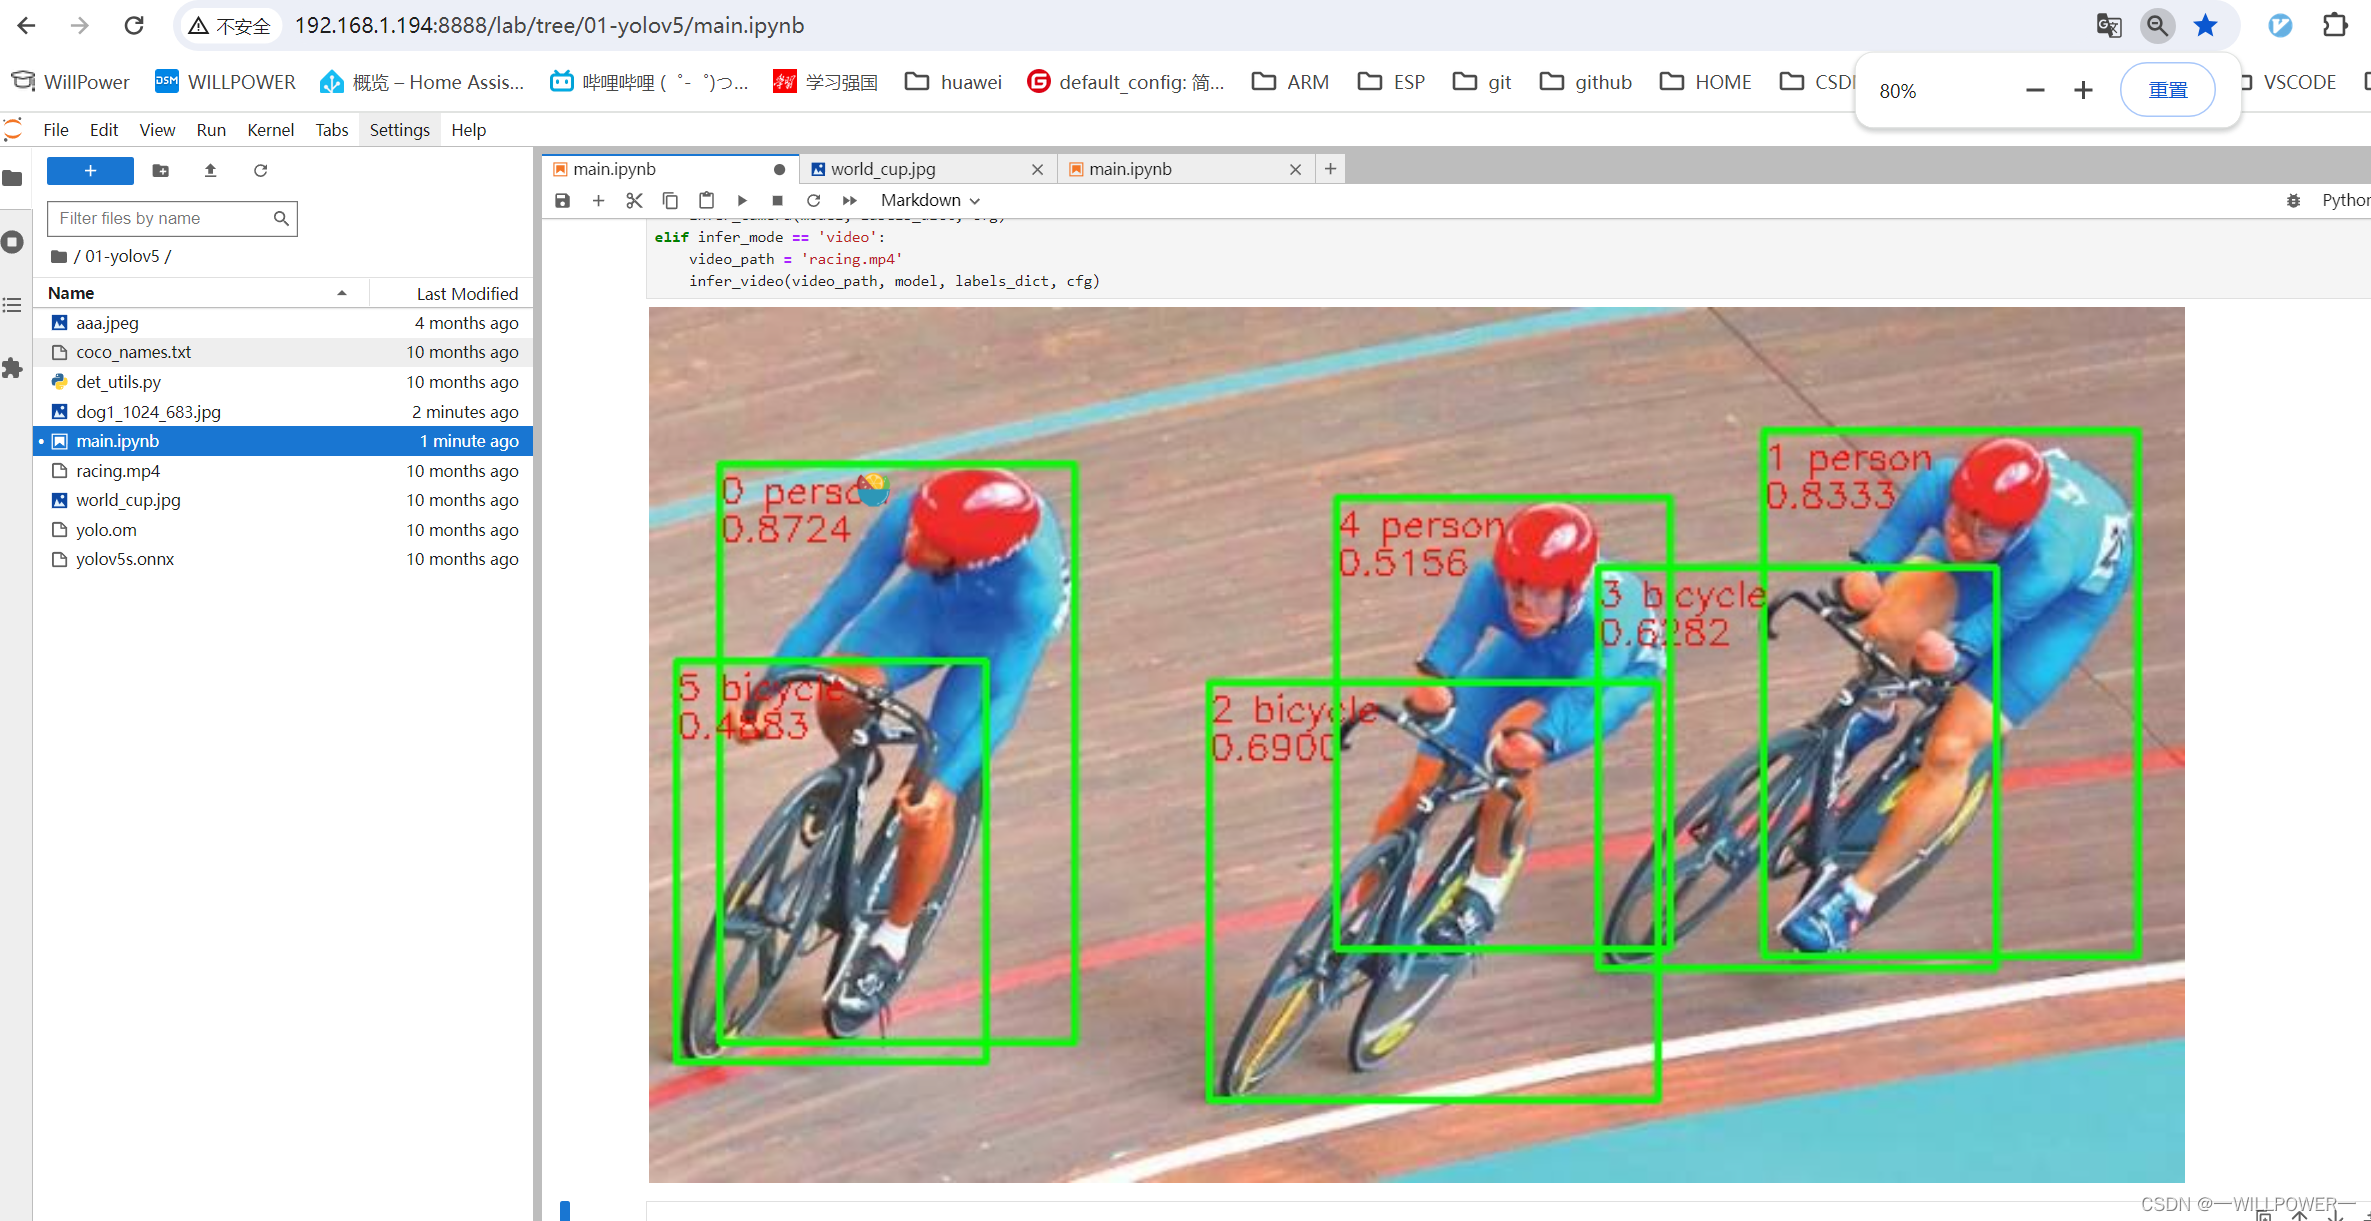Select det_utils.py in file list
This screenshot has width=2371, height=1221.
tap(283, 382)
